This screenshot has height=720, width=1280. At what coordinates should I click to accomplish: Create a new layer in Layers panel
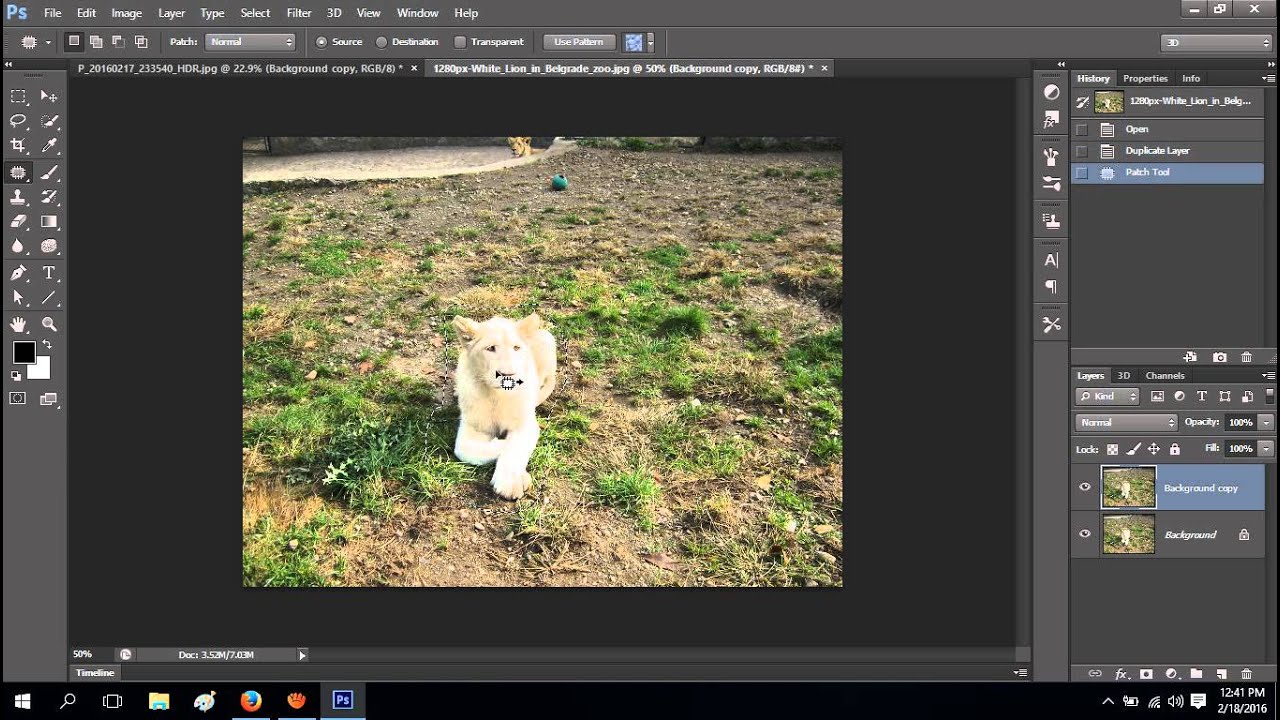[x=1222, y=674]
